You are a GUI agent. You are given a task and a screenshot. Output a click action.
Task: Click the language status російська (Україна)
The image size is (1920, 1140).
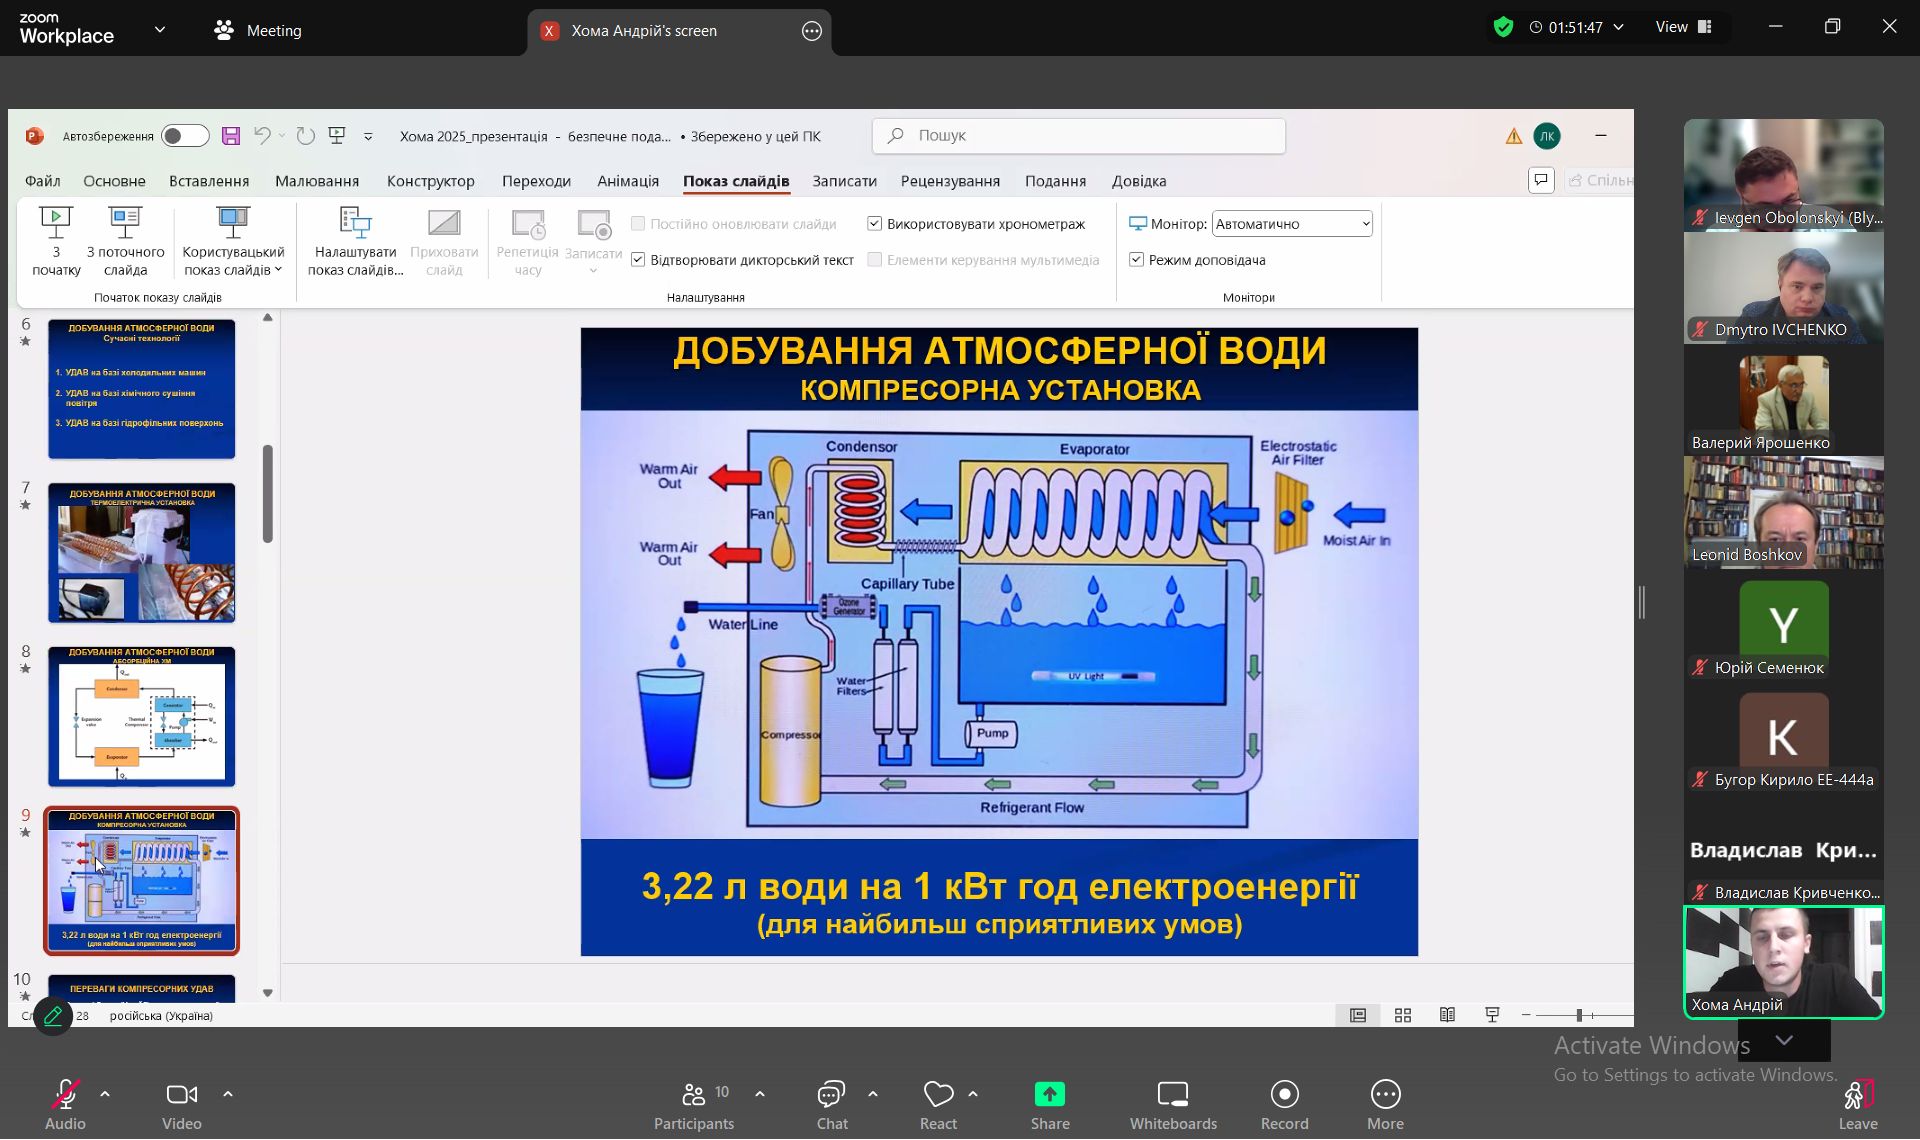[x=161, y=1016]
